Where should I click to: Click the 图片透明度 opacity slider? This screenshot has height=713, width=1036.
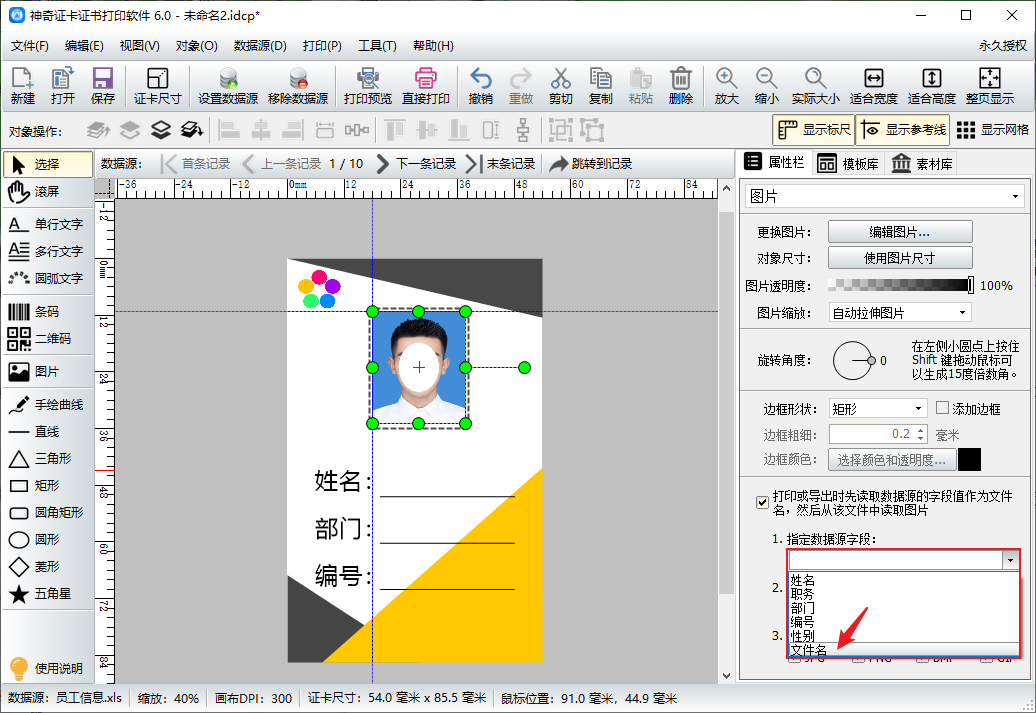(901, 285)
